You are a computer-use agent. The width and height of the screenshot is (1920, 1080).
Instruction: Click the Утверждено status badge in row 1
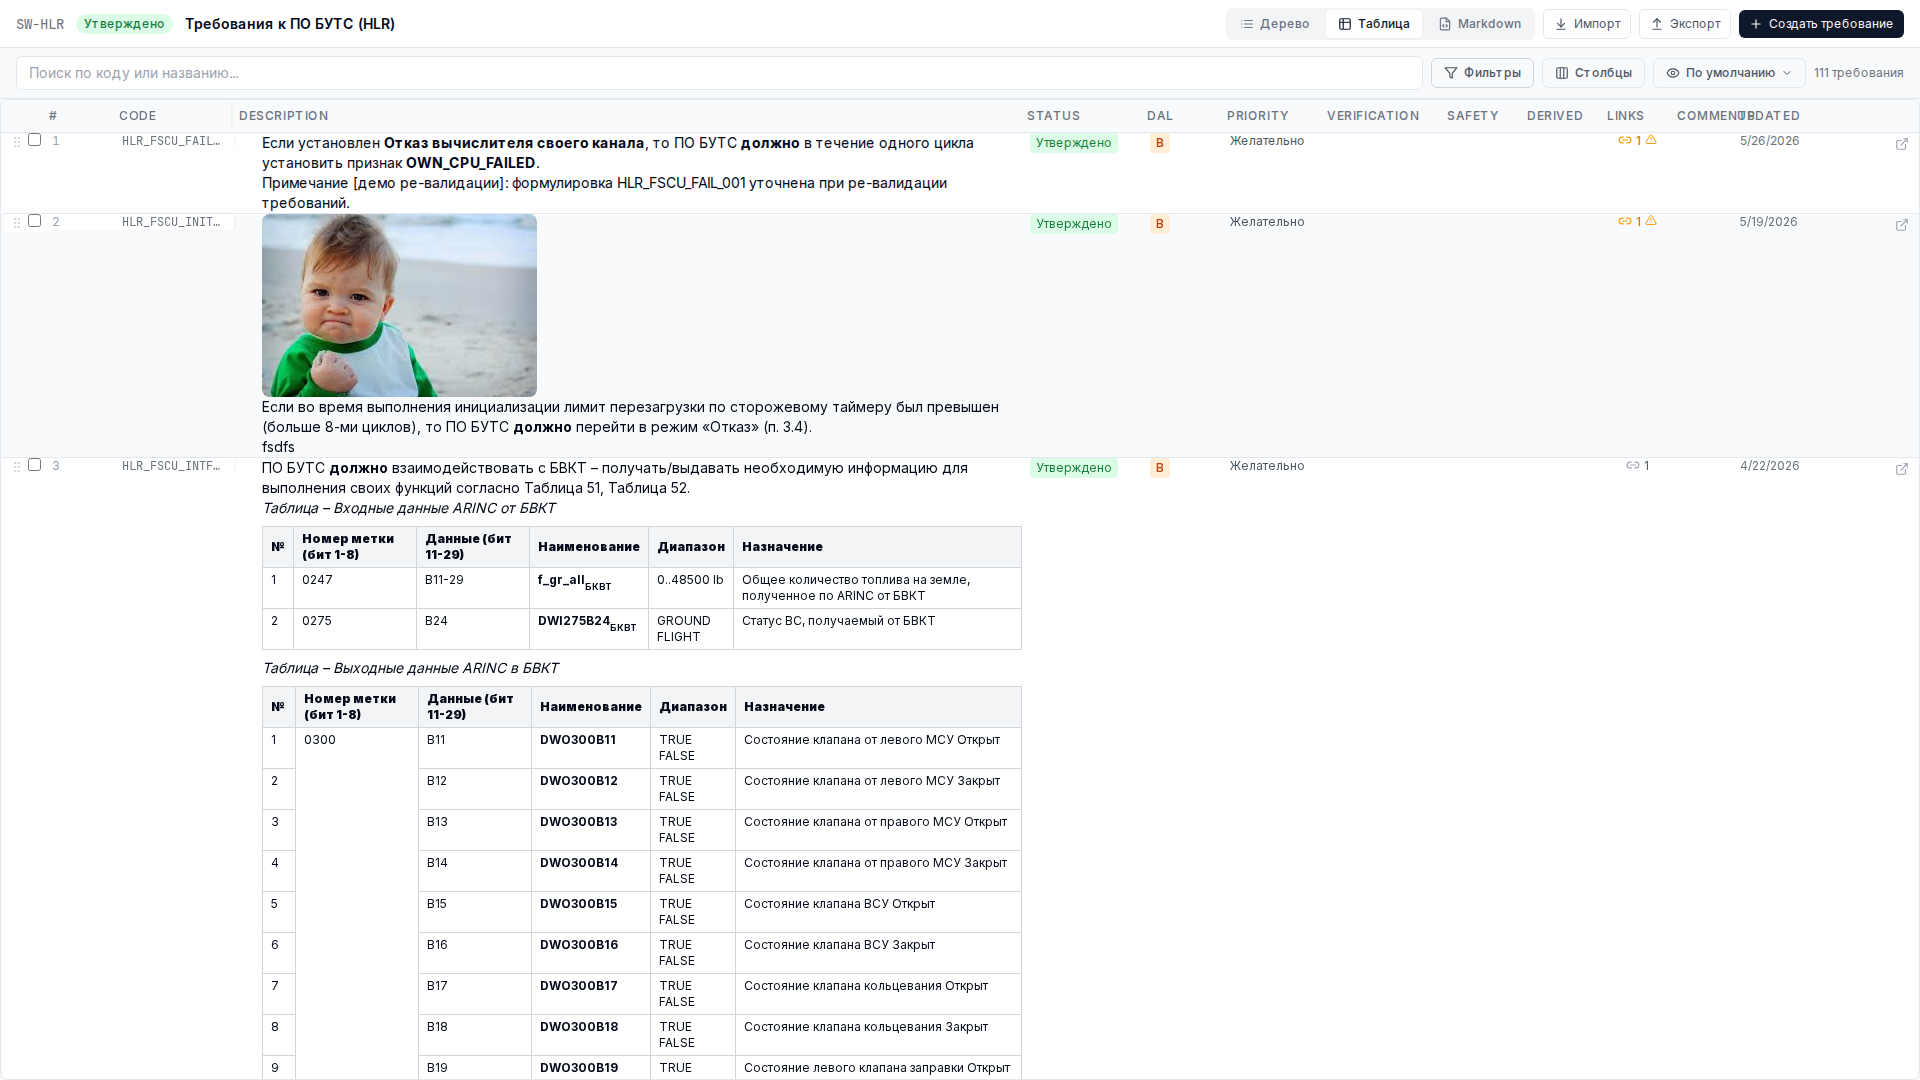pyautogui.click(x=1074, y=143)
